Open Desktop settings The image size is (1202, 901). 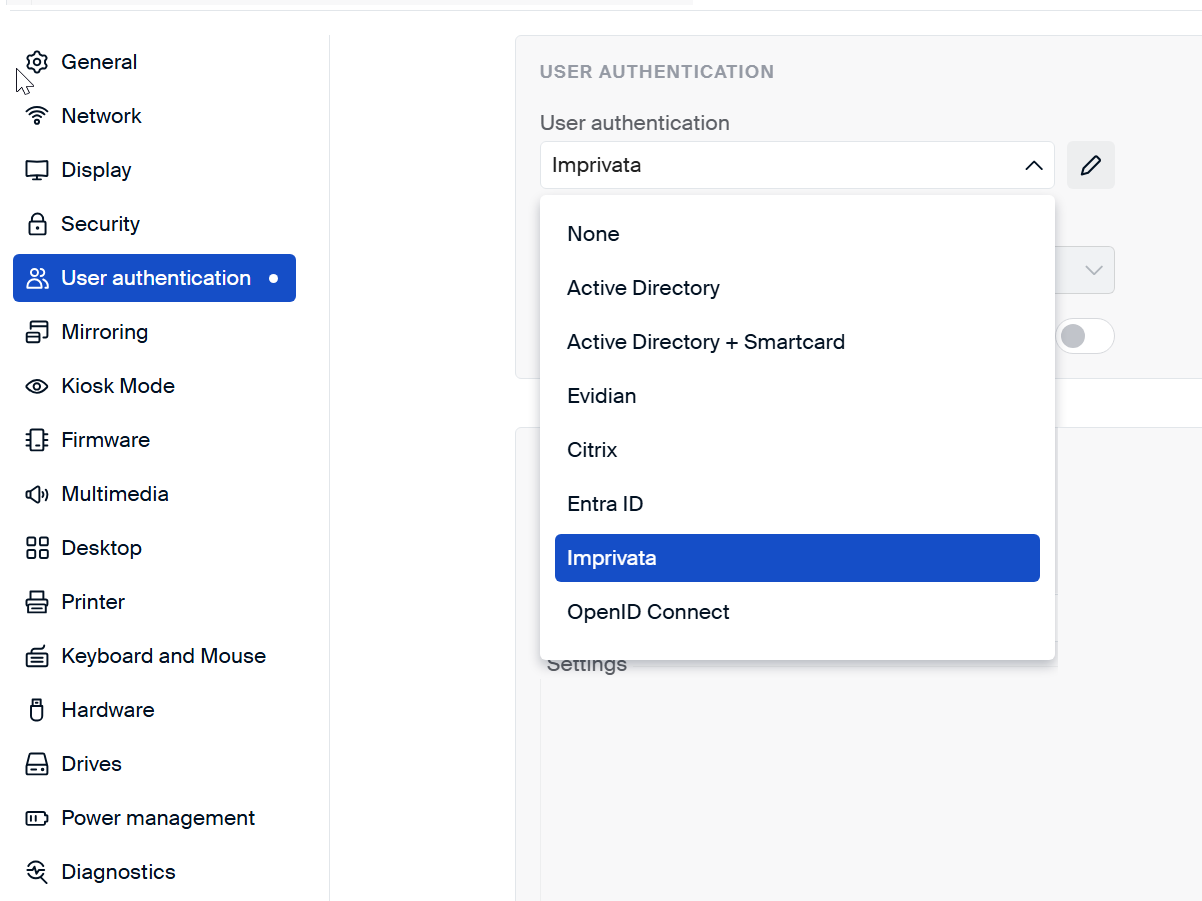point(154,548)
